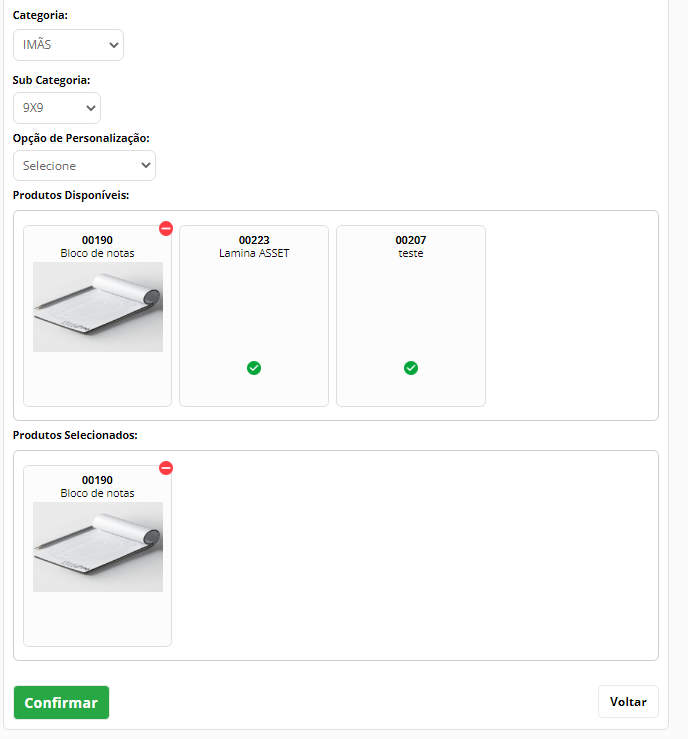Click the 00190 code in available products

click(x=97, y=240)
